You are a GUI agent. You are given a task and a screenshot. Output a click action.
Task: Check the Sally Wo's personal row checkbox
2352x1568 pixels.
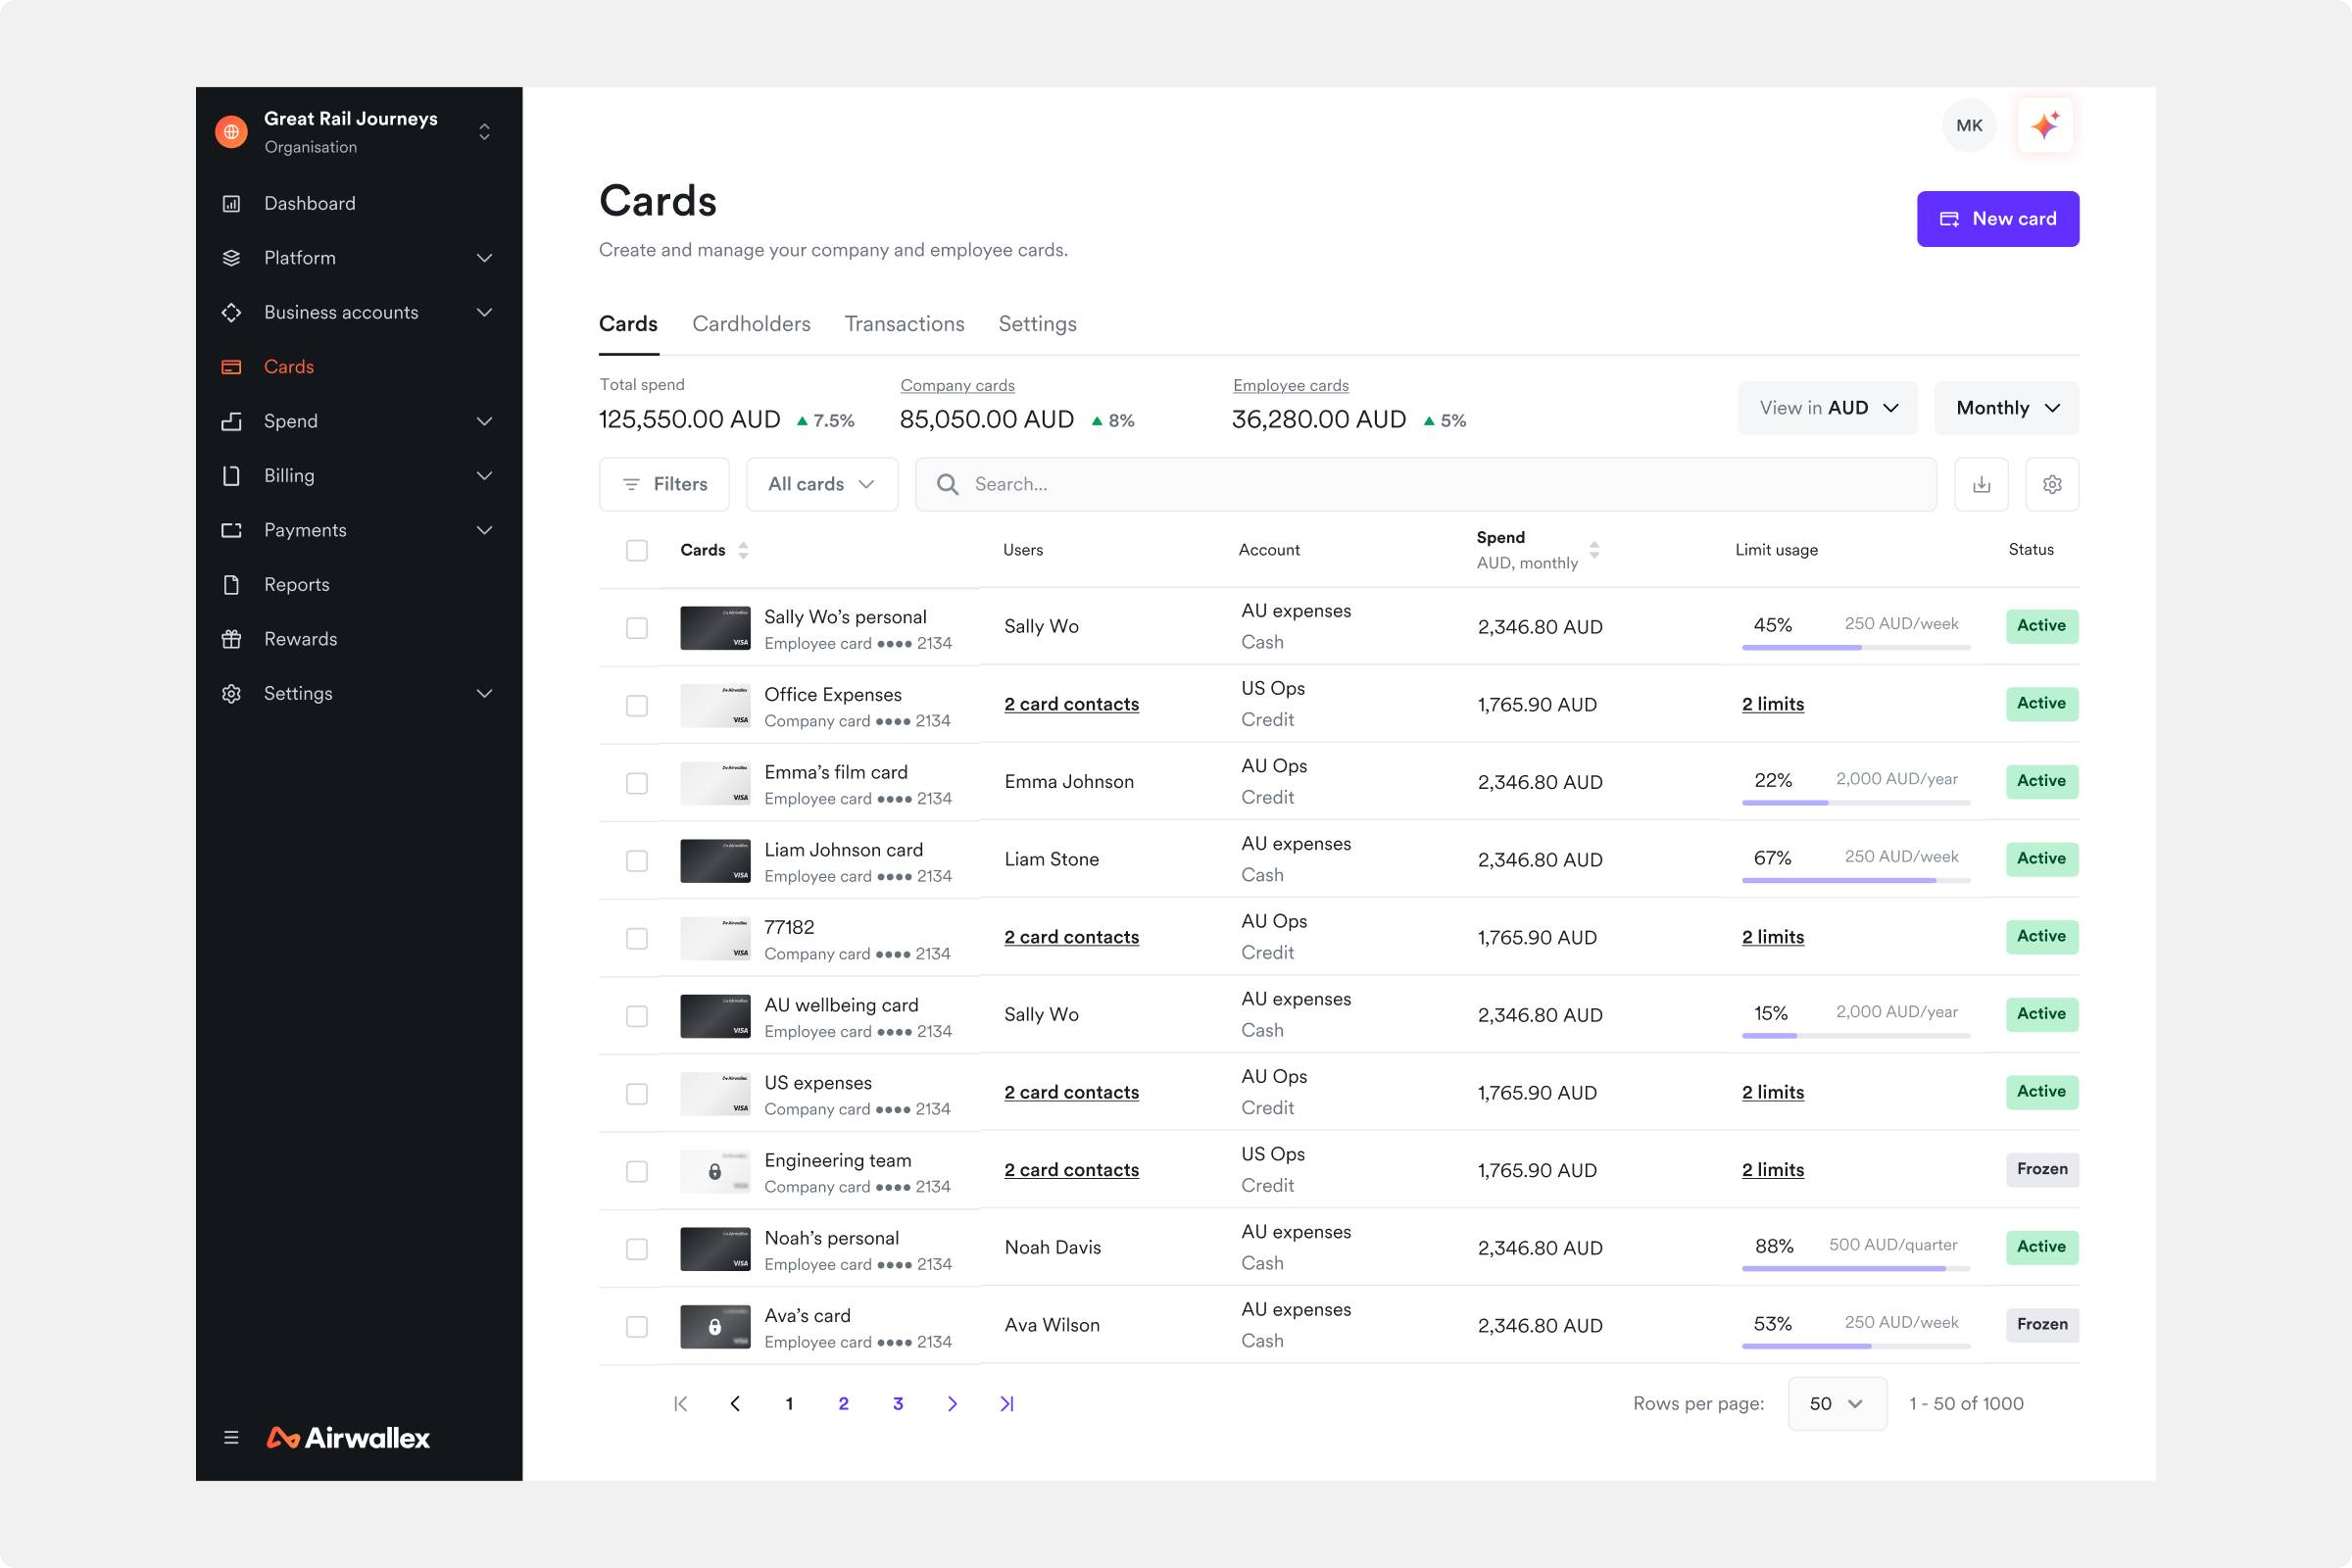[x=637, y=628]
